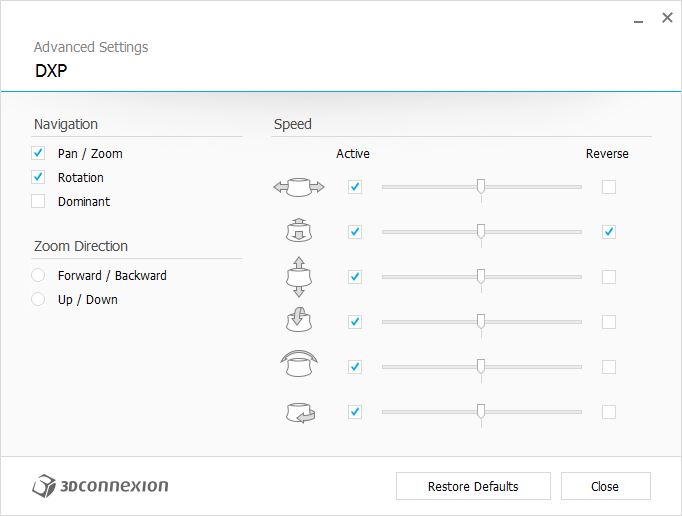Enable Reverse for up/down axis
This screenshot has width=682, height=516.
tap(609, 277)
